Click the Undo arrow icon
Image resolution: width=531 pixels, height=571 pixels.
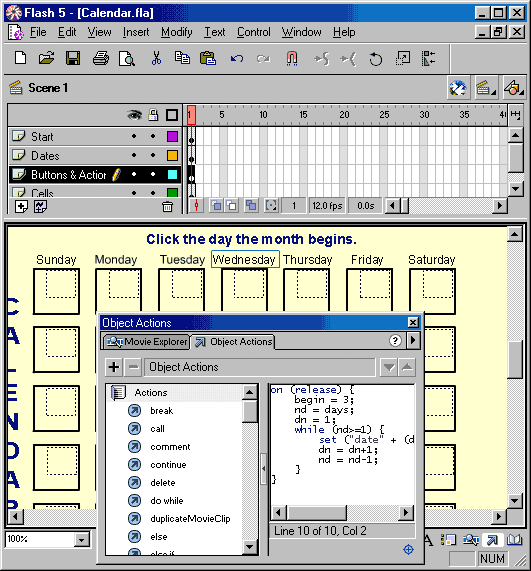pyautogui.click(x=237, y=59)
